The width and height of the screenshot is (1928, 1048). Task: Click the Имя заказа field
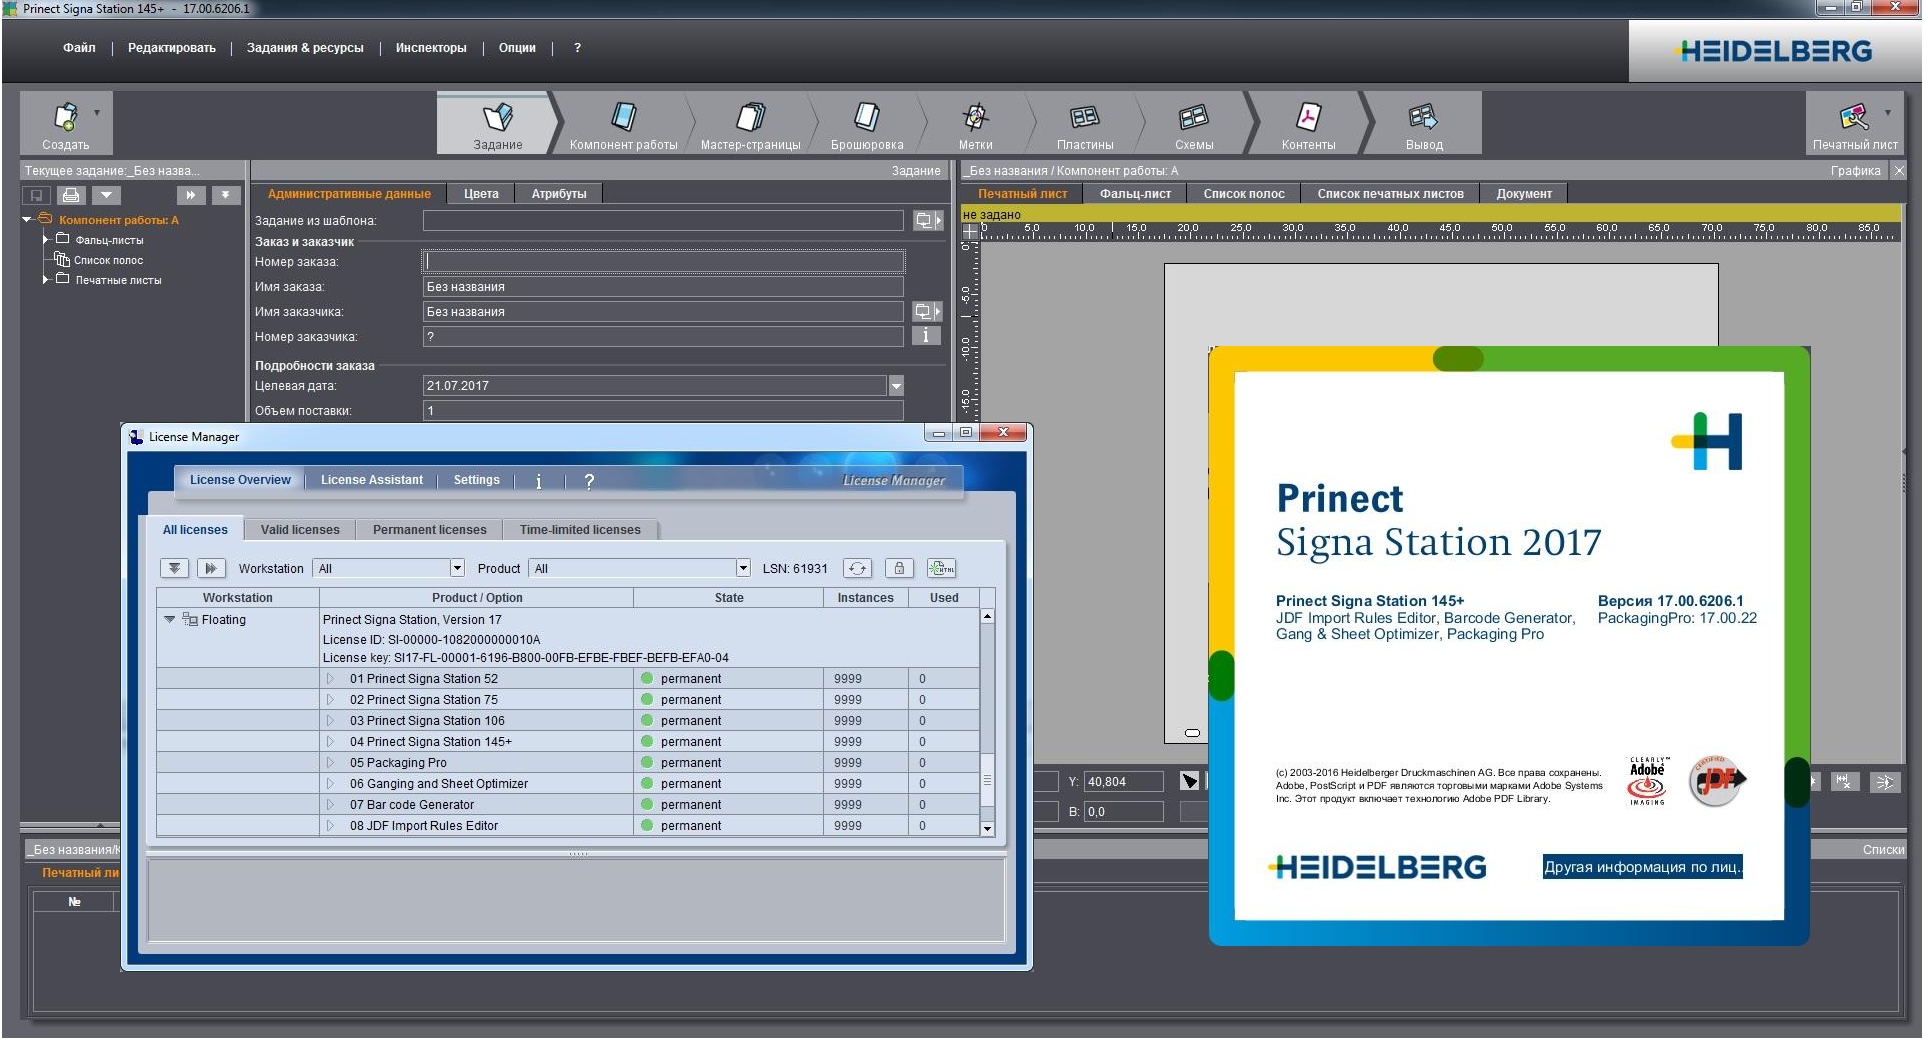664,287
